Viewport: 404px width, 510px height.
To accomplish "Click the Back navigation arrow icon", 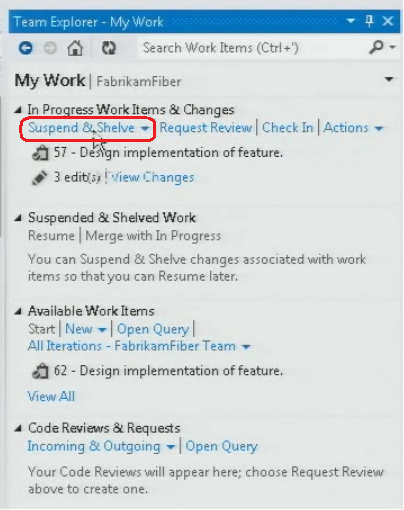I will coord(26,48).
